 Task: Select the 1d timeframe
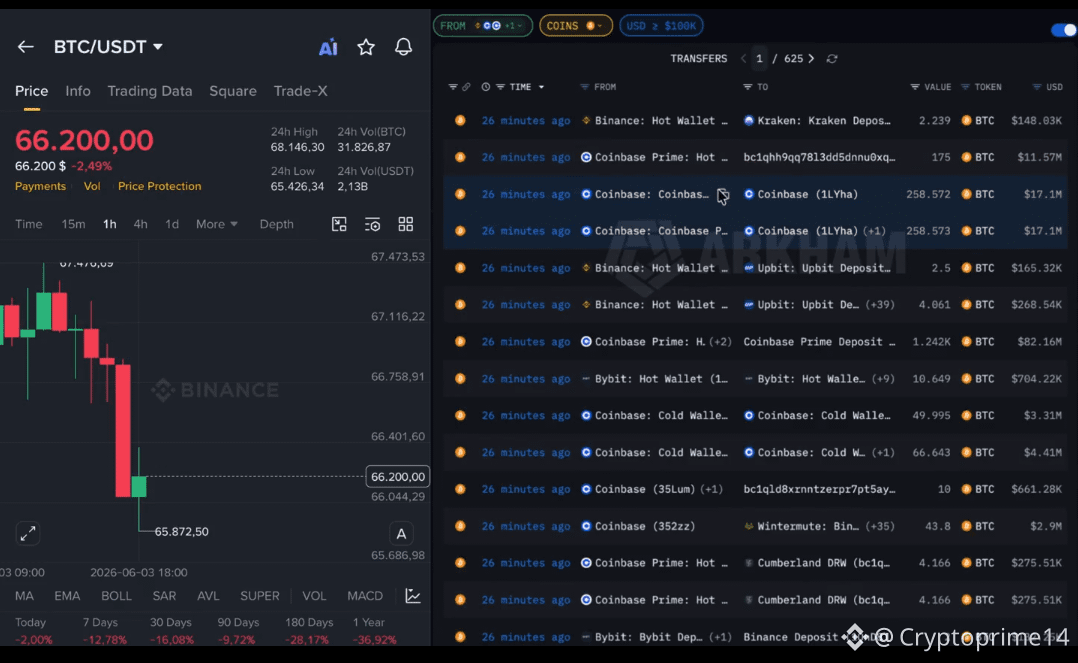tap(172, 224)
